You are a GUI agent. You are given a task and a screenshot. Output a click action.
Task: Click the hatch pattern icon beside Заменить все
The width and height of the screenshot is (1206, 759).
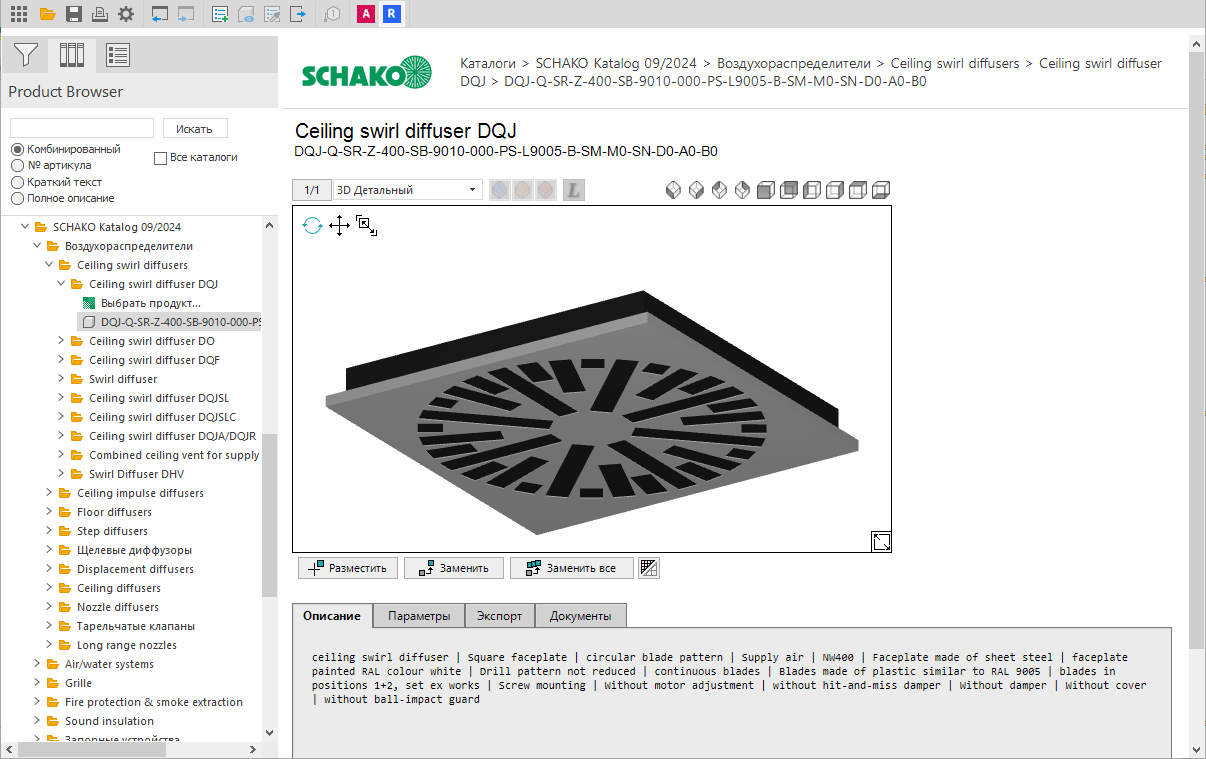coord(649,568)
